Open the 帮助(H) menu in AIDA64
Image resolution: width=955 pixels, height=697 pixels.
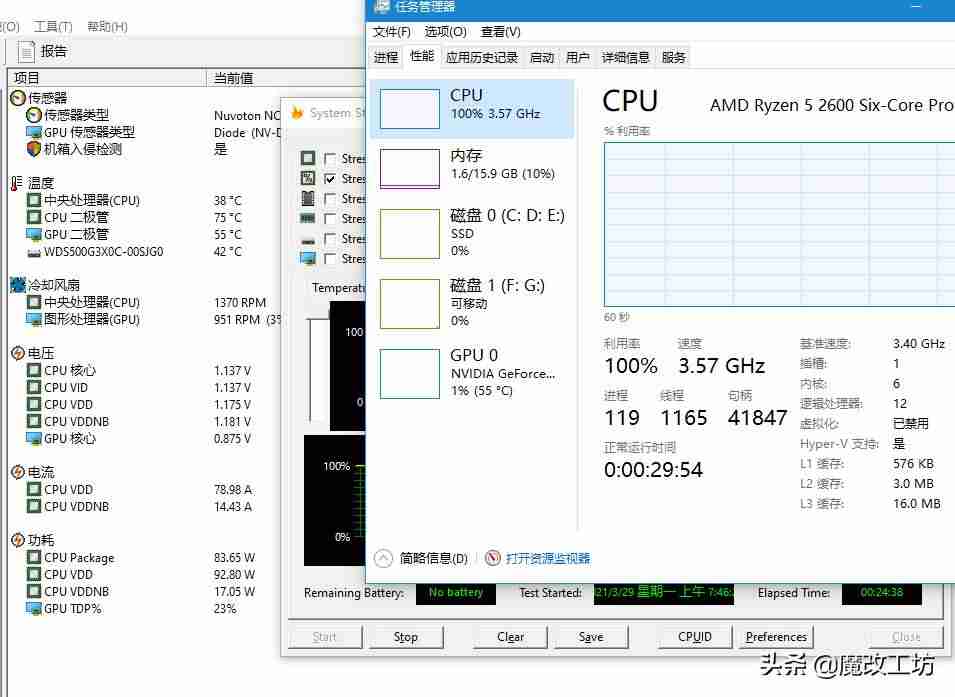[x=107, y=26]
